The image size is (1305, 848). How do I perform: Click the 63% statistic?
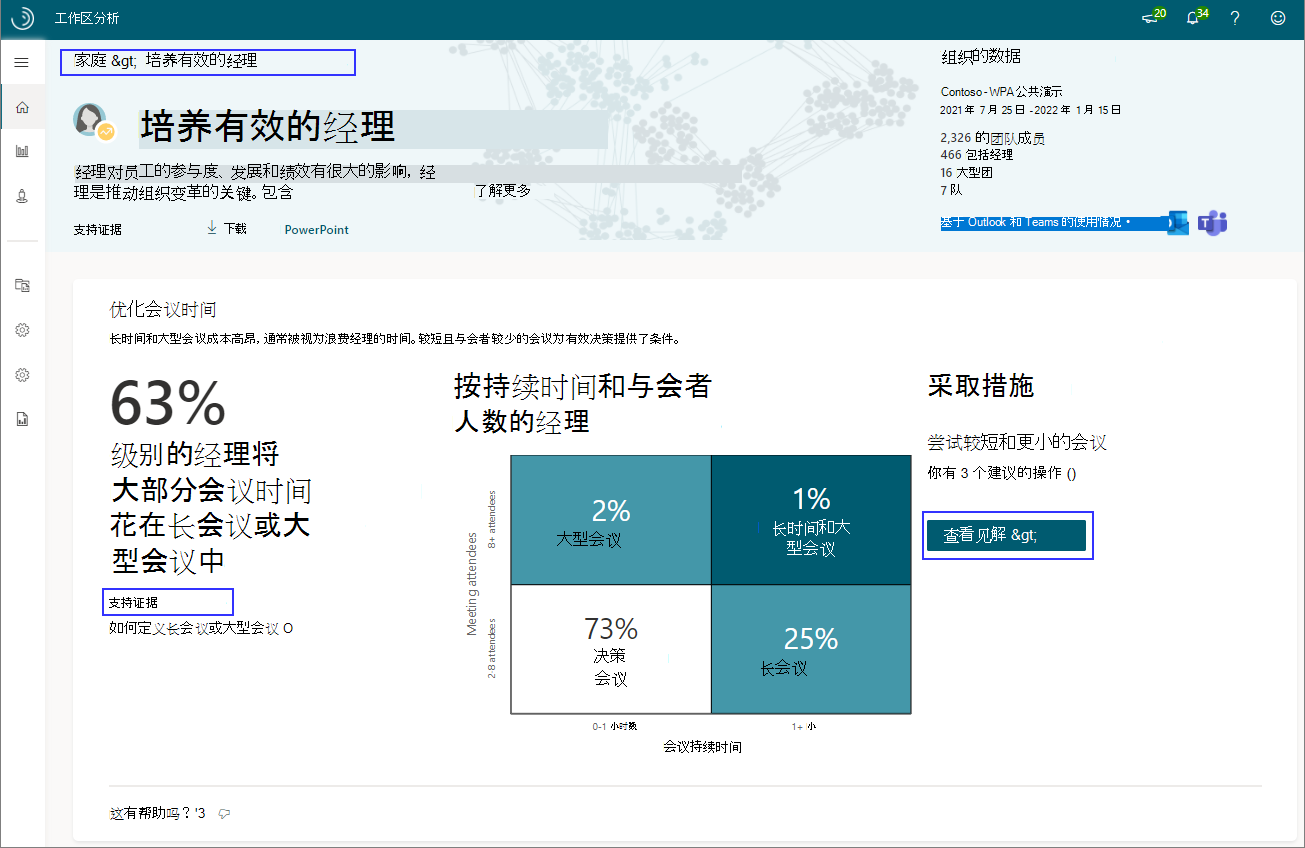coord(168,404)
